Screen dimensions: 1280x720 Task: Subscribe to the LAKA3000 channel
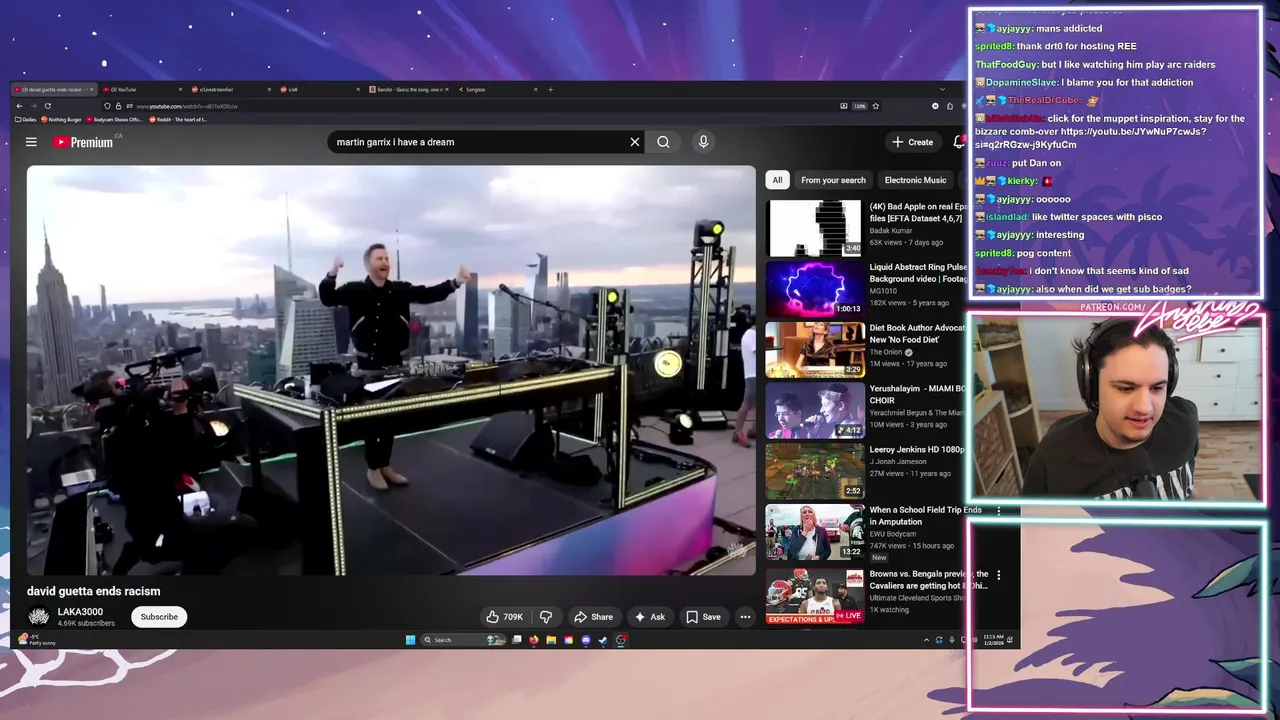159,617
